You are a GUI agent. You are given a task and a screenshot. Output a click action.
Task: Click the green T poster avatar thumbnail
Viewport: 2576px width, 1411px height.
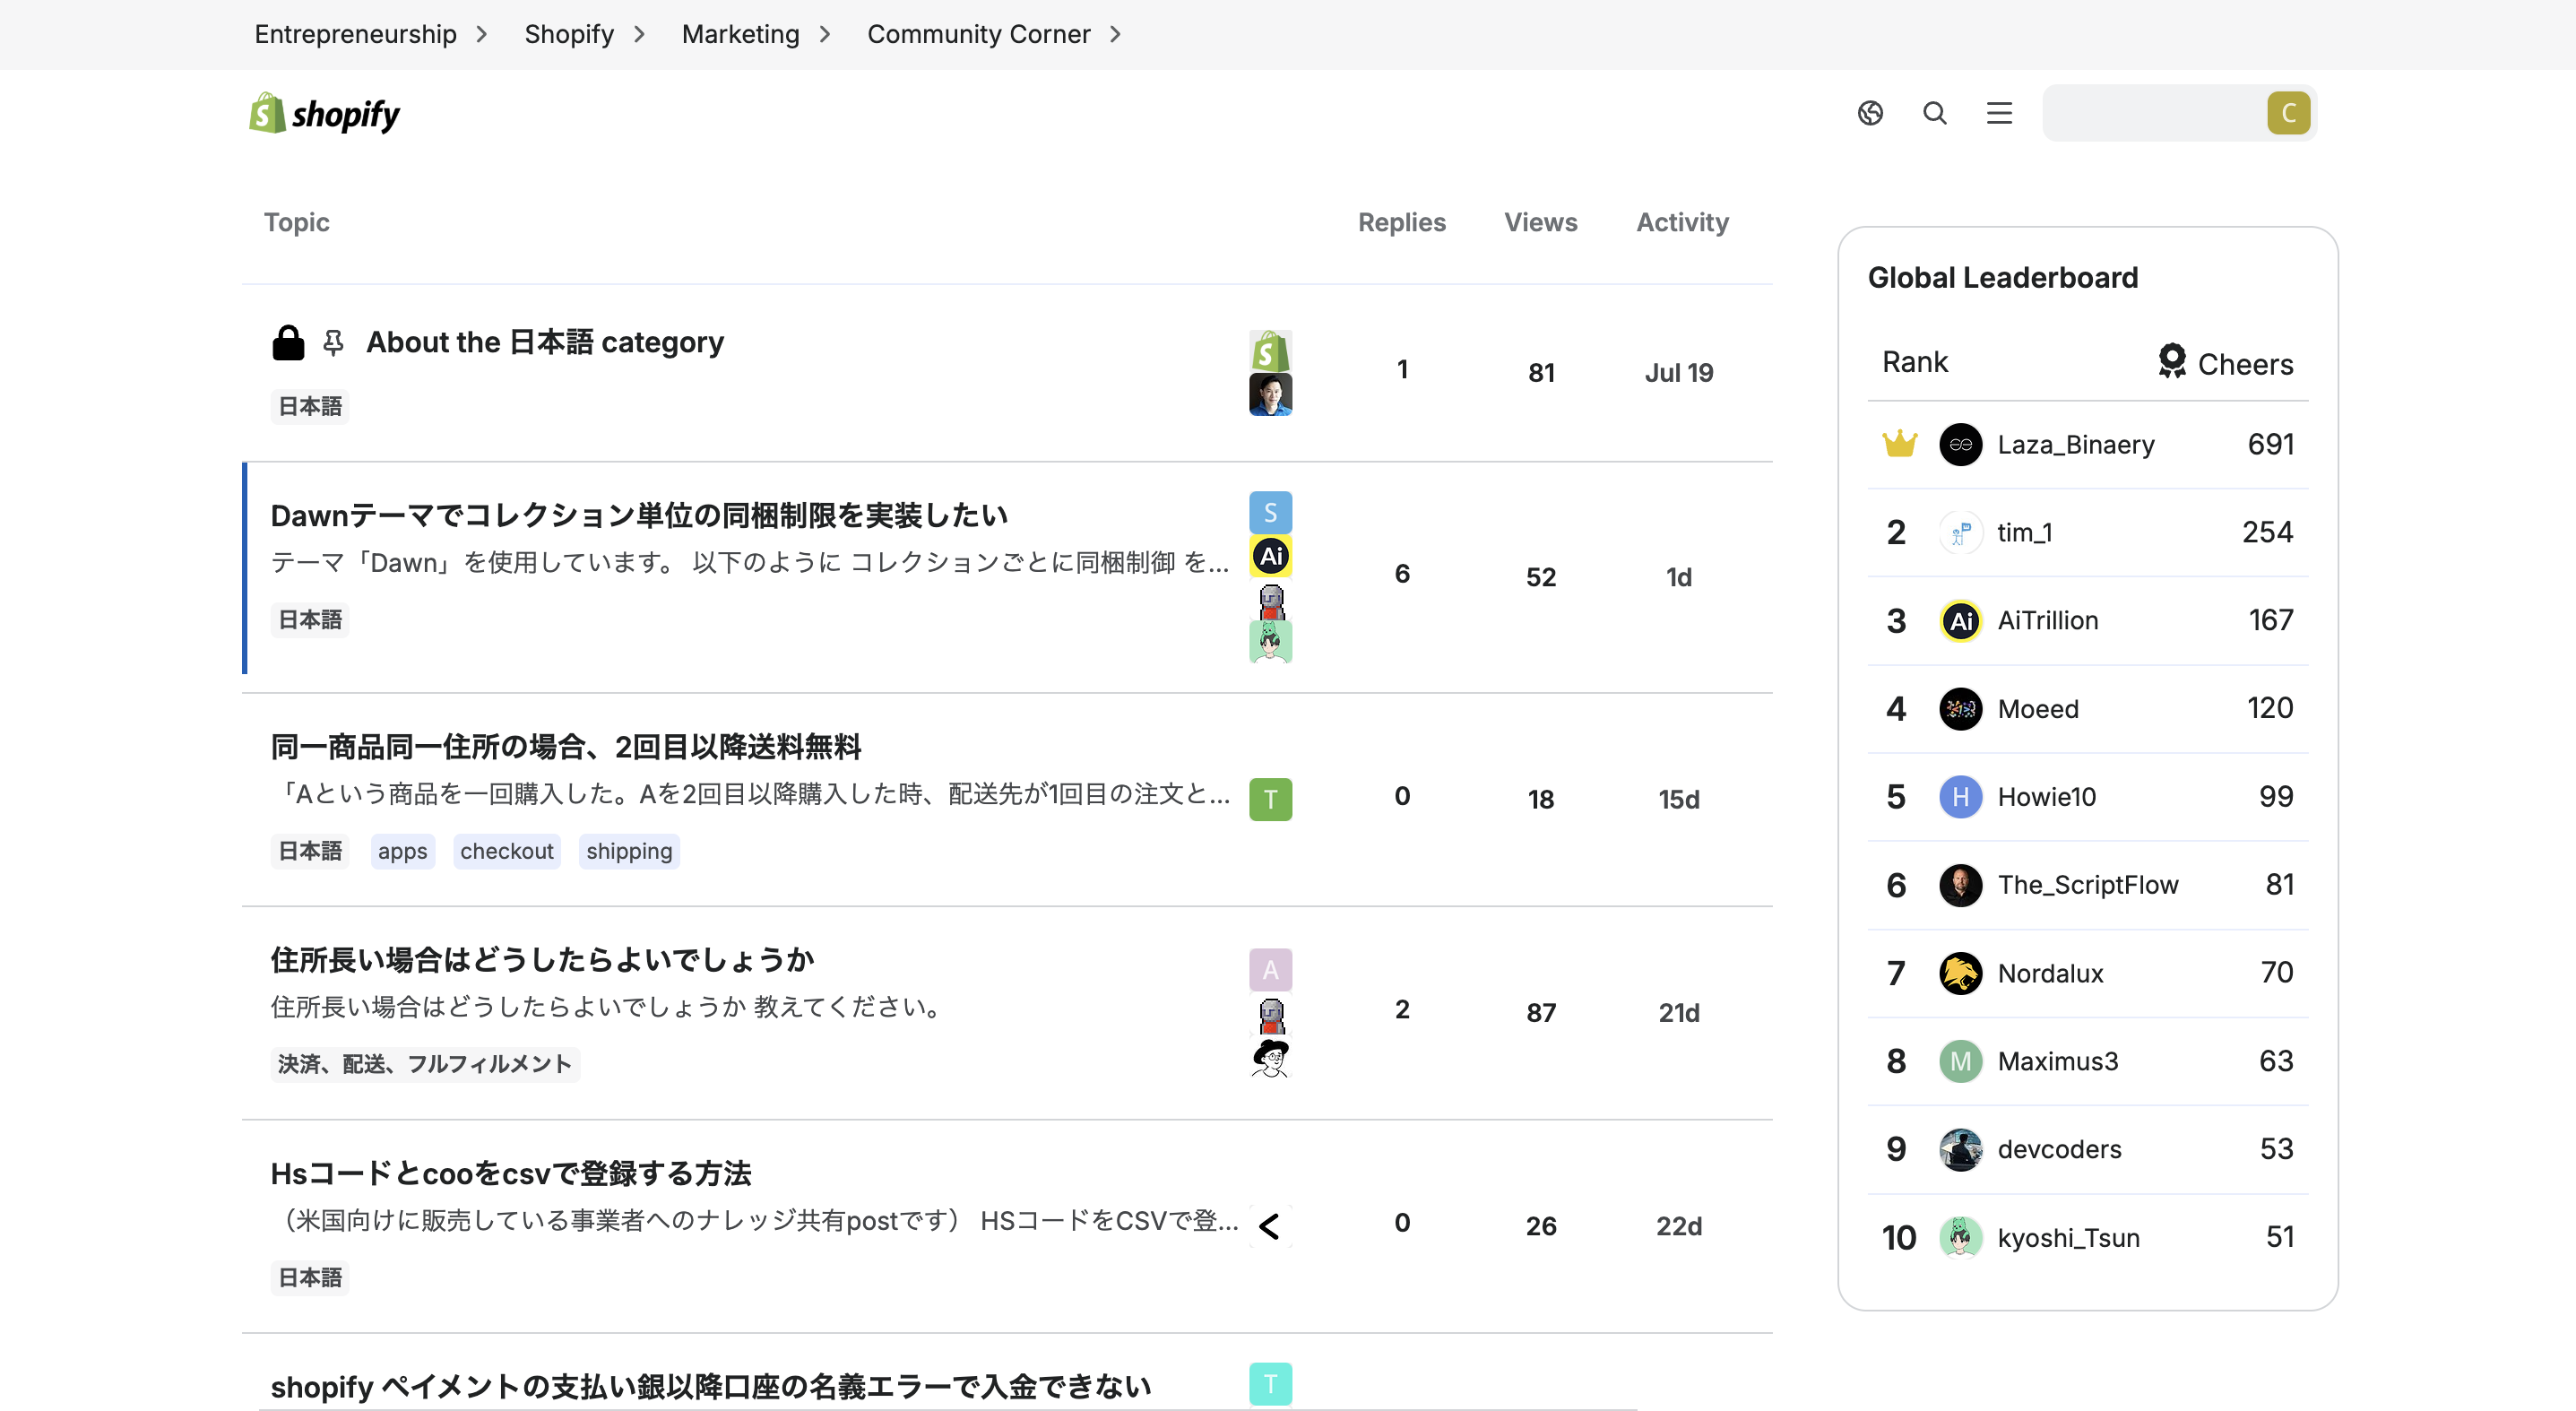tap(1270, 799)
